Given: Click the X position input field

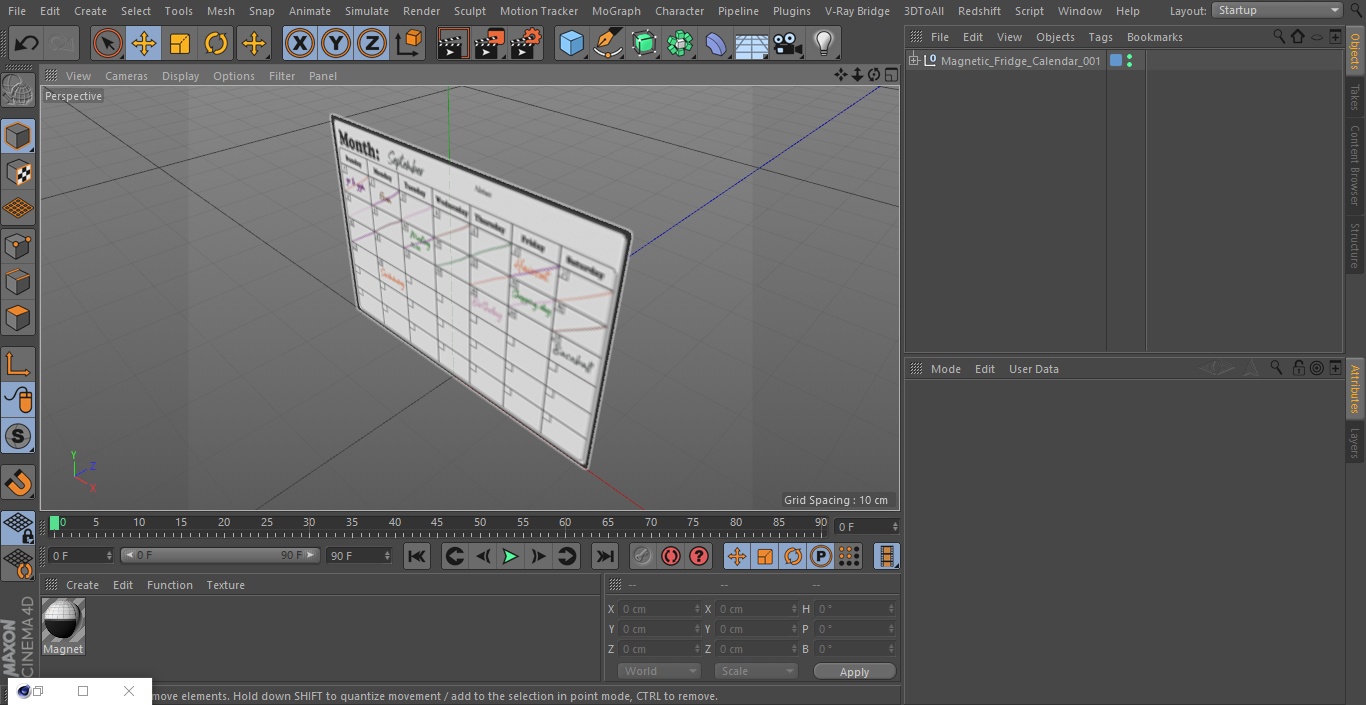Looking at the screenshot, I should [x=658, y=609].
